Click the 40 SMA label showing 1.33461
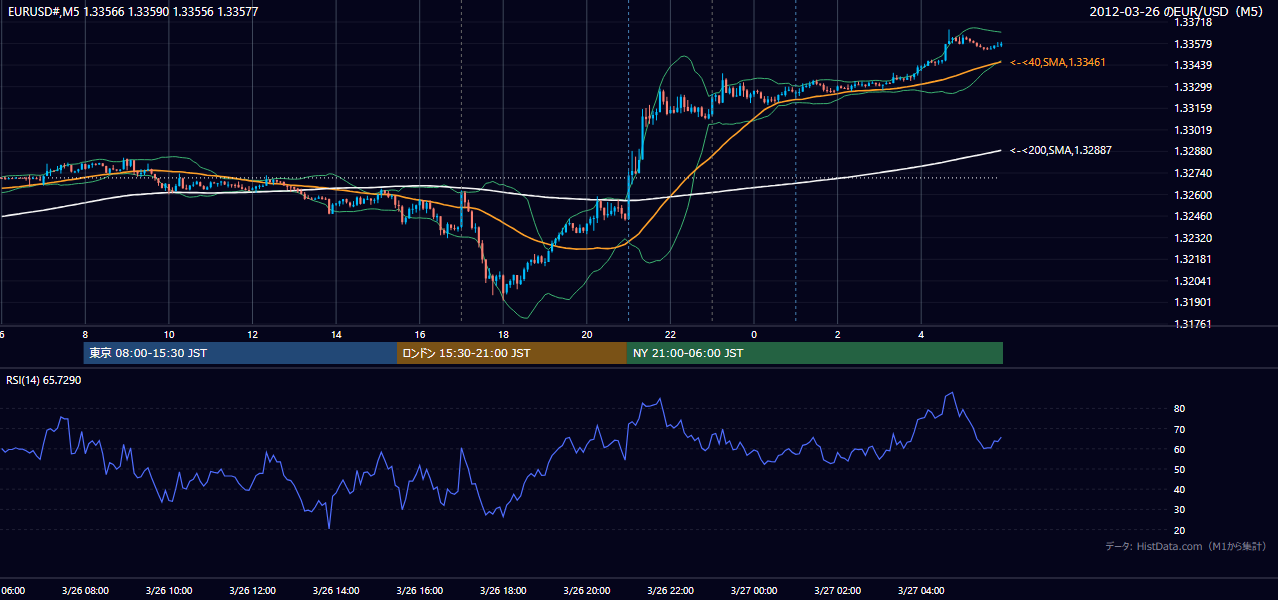The image size is (1278, 600). click(x=1058, y=62)
